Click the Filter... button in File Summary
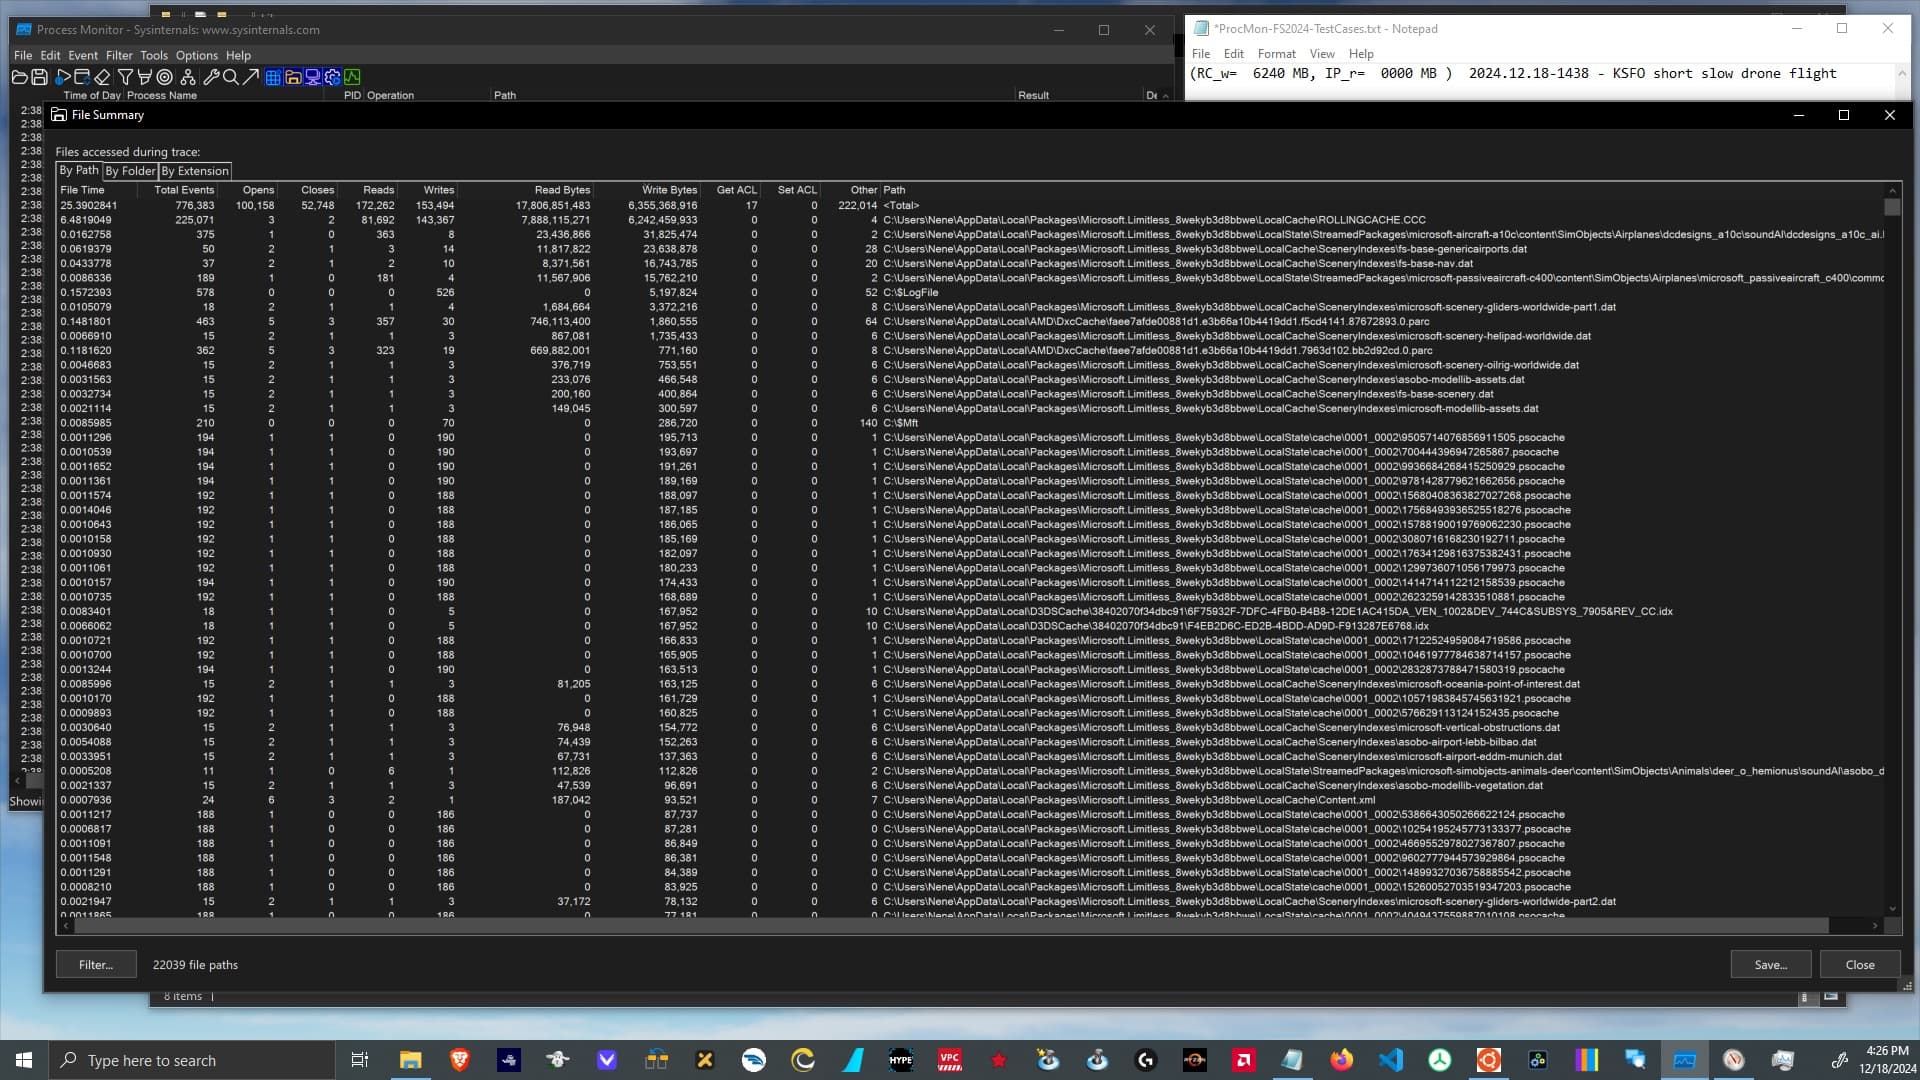This screenshot has height=1080, width=1920. pos(96,965)
